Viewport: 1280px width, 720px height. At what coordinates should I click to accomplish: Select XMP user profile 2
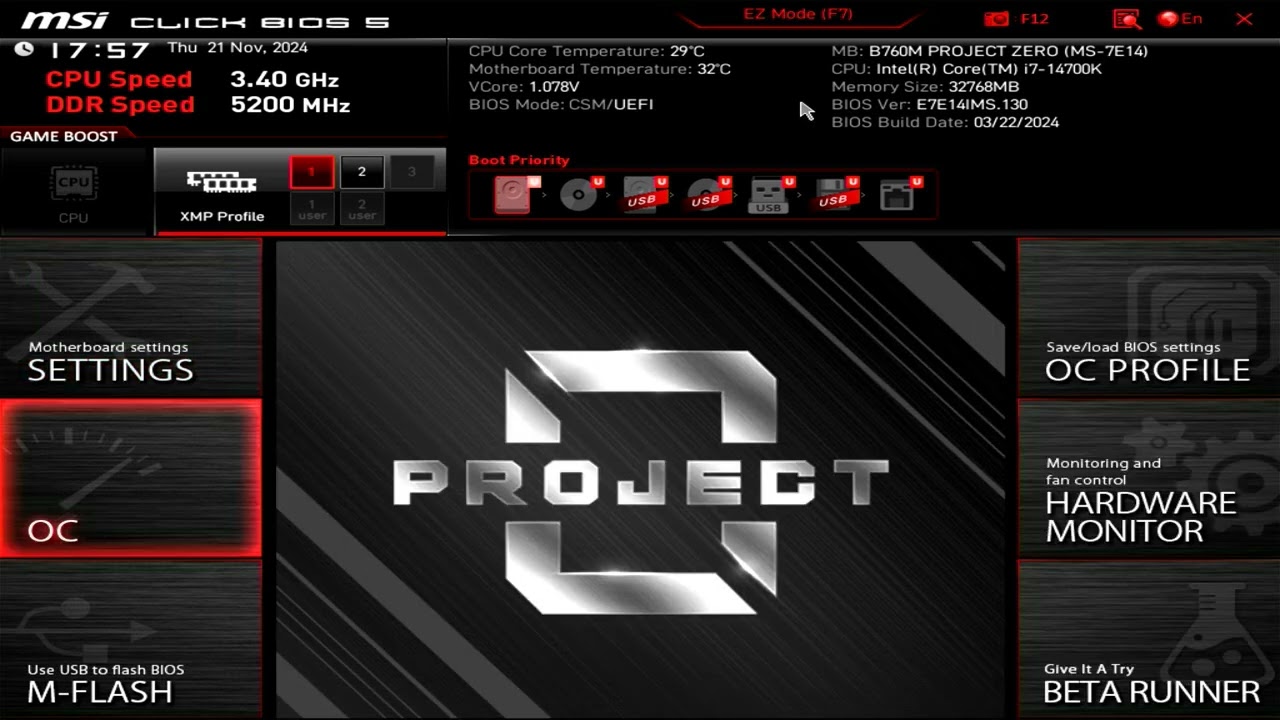click(x=362, y=209)
